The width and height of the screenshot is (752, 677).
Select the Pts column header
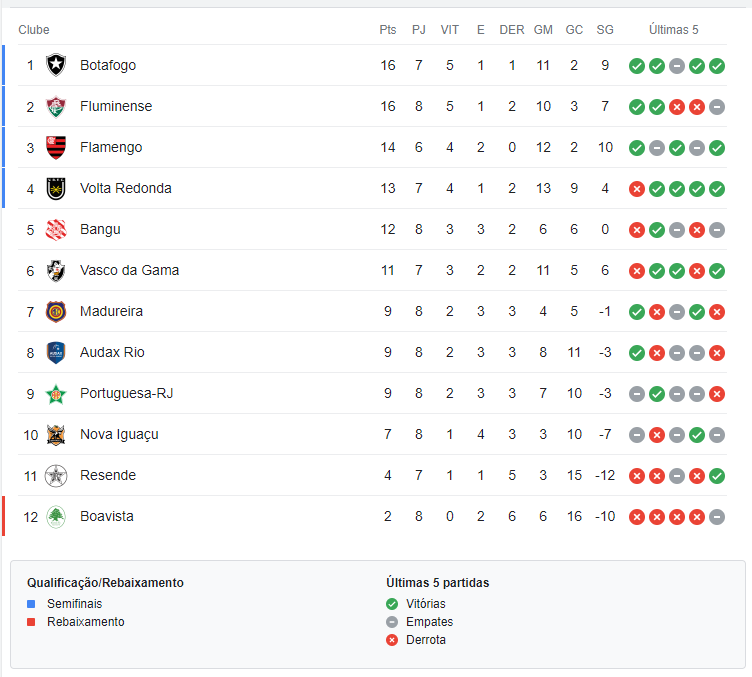tap(388, 30)
